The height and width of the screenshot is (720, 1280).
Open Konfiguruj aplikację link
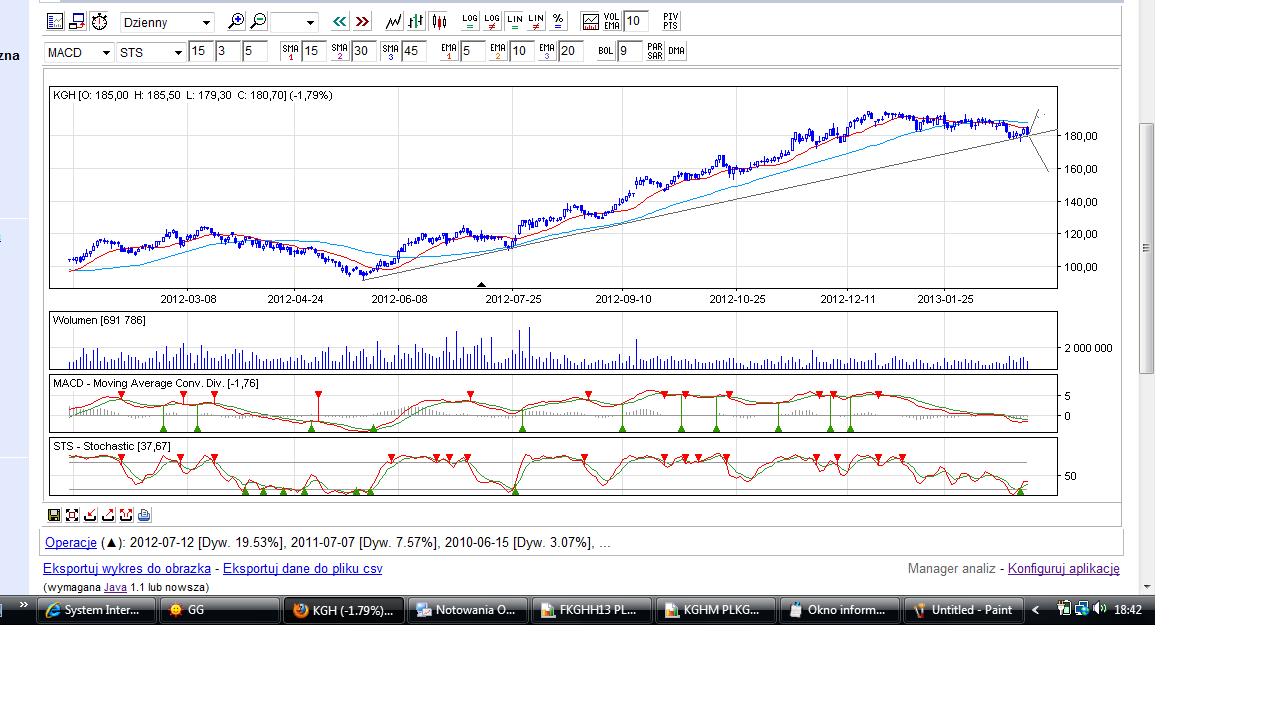[x=1063, y=569]
